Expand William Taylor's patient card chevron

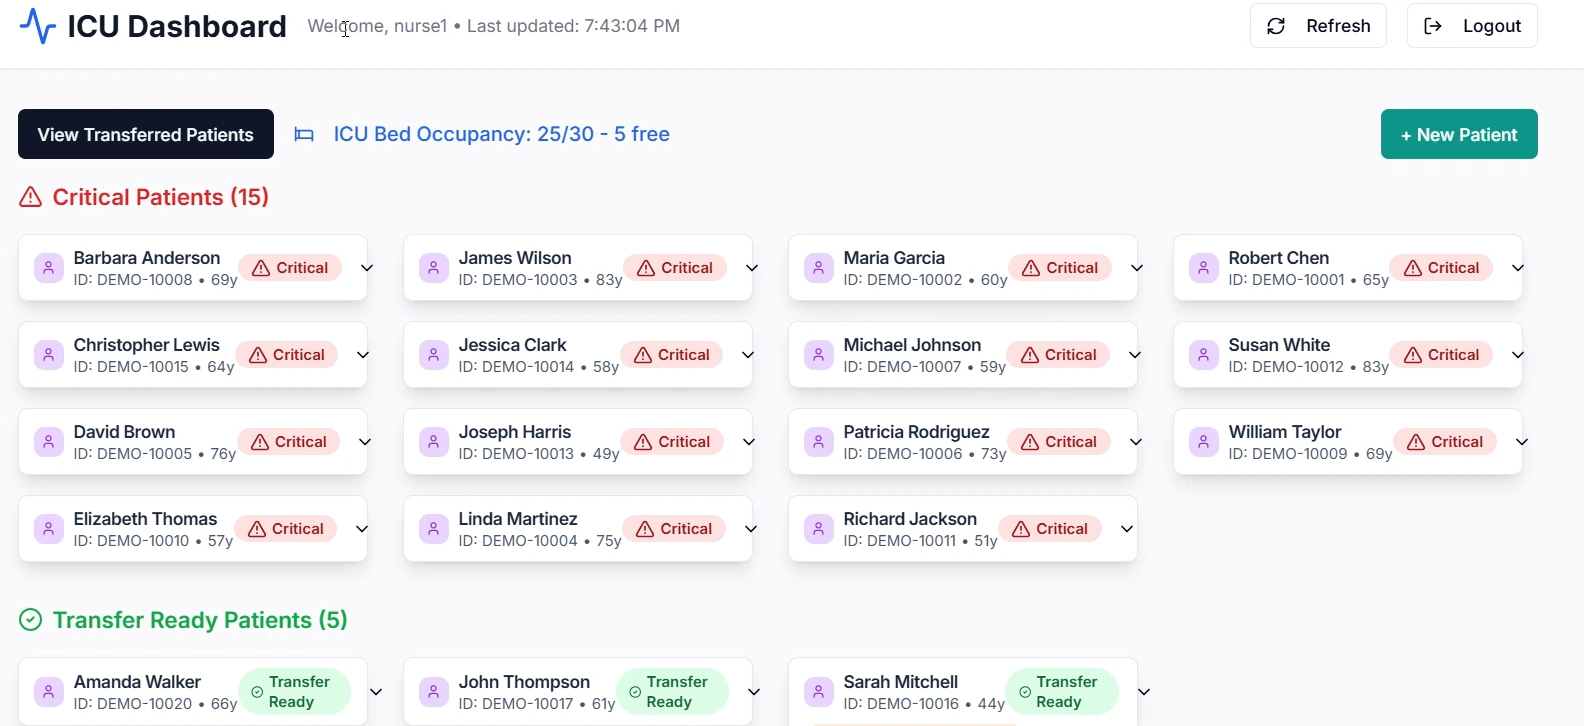tap(1521, 442)
